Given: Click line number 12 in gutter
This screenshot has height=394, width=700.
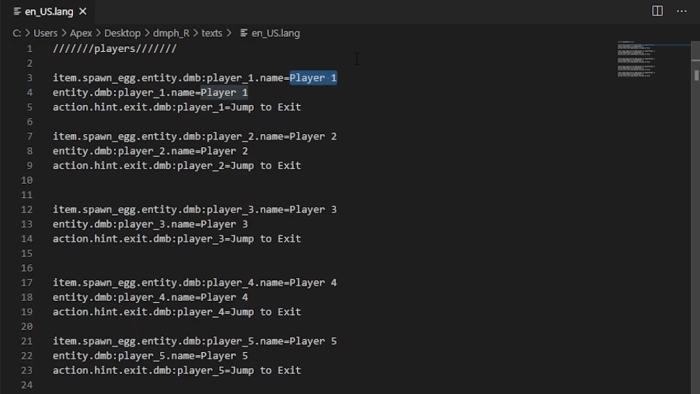Looking at the screenshot, I should tap(27, 210).
